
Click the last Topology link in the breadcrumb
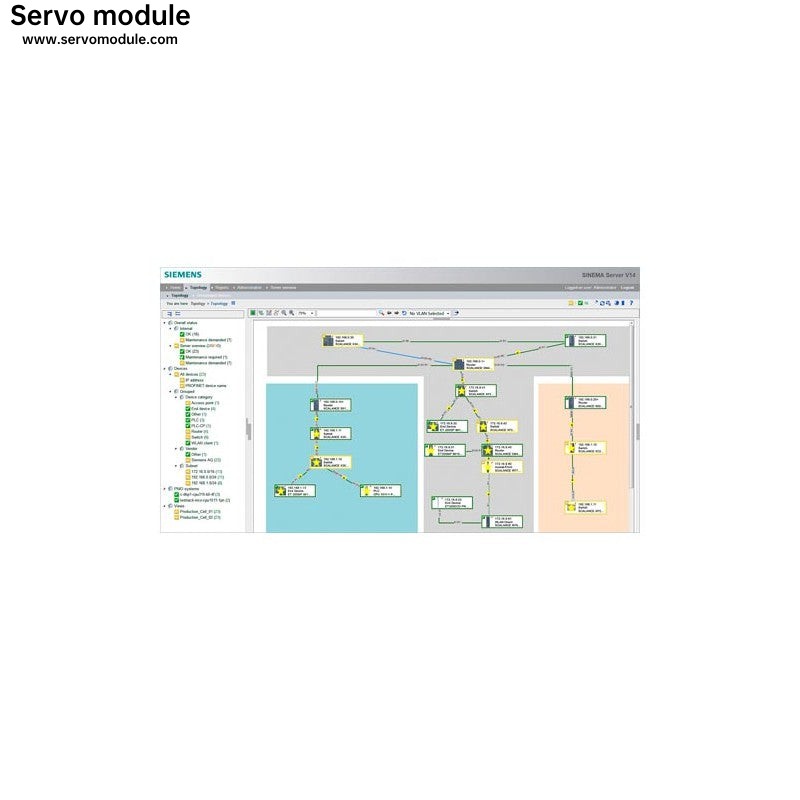[219, 304]
